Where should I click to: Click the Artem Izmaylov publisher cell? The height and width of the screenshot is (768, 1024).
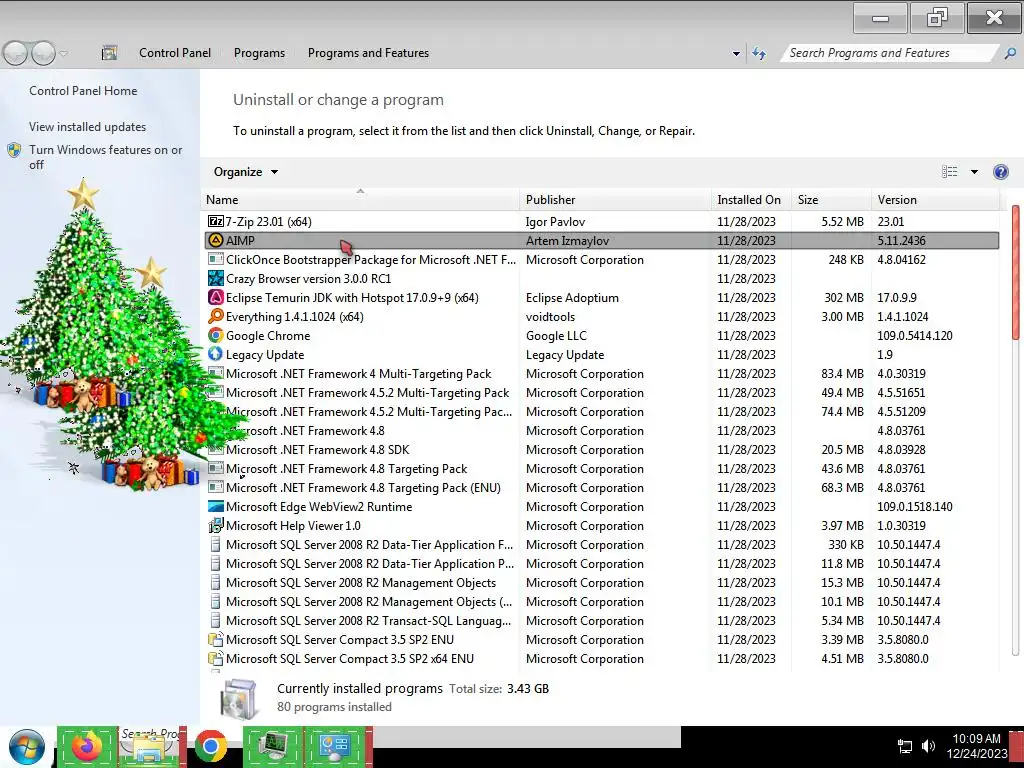click(568, 241)
